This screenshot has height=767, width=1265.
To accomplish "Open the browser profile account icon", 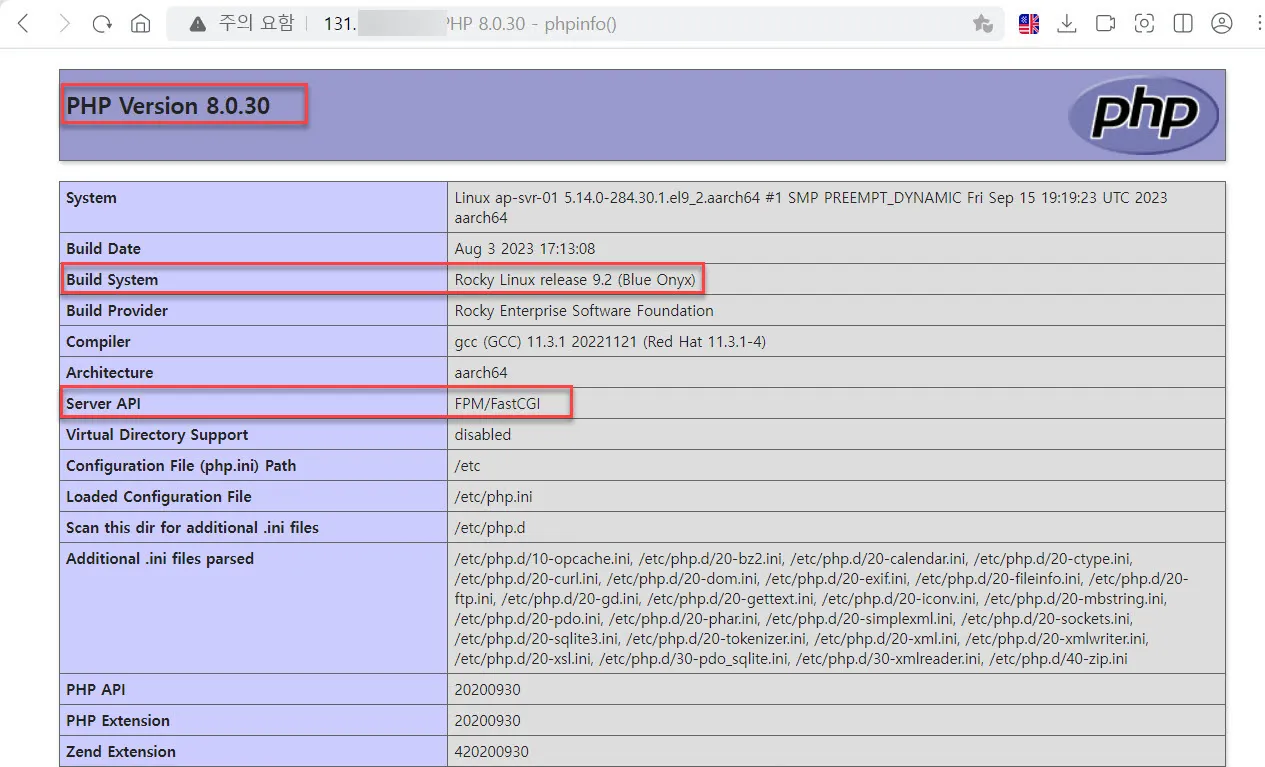I will click(x=1221, y=22).
